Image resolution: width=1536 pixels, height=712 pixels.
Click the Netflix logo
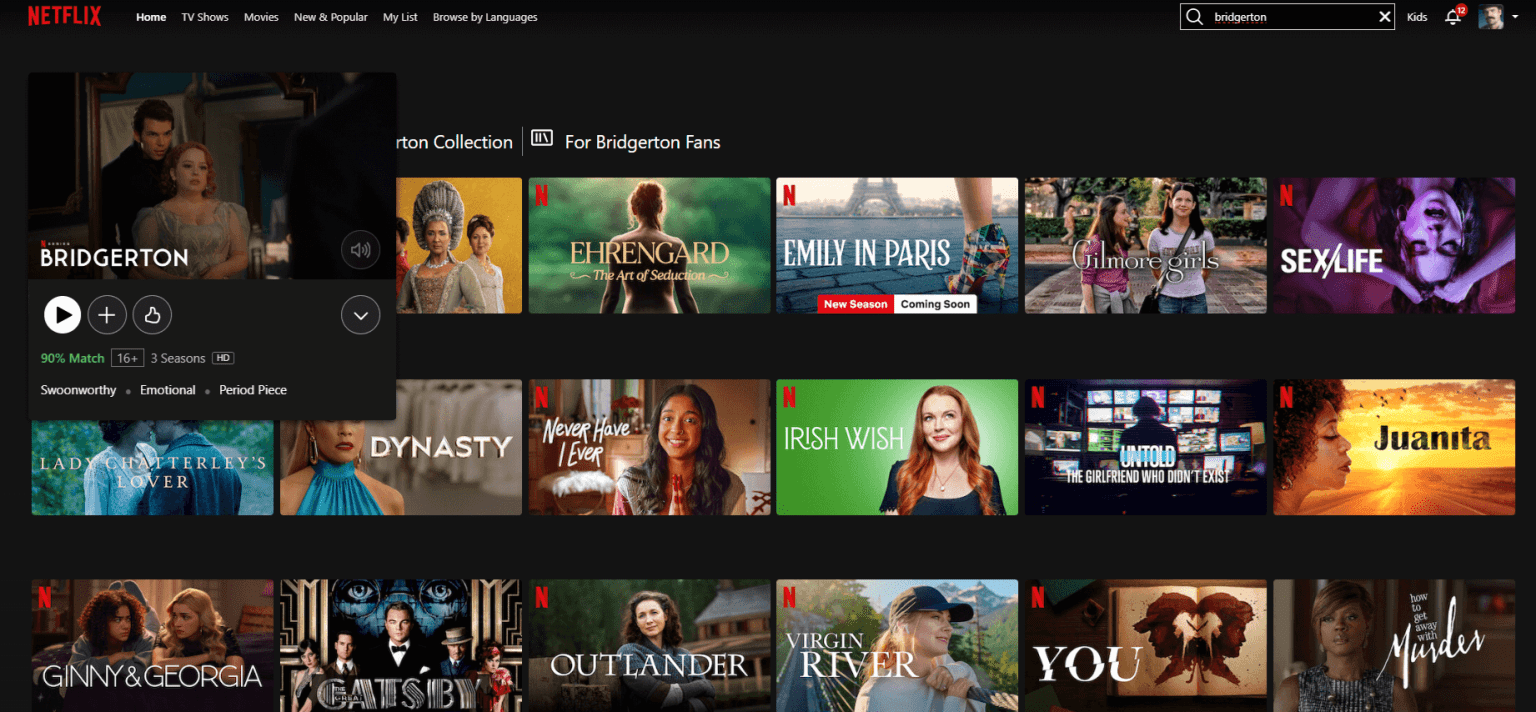(64, 16)
